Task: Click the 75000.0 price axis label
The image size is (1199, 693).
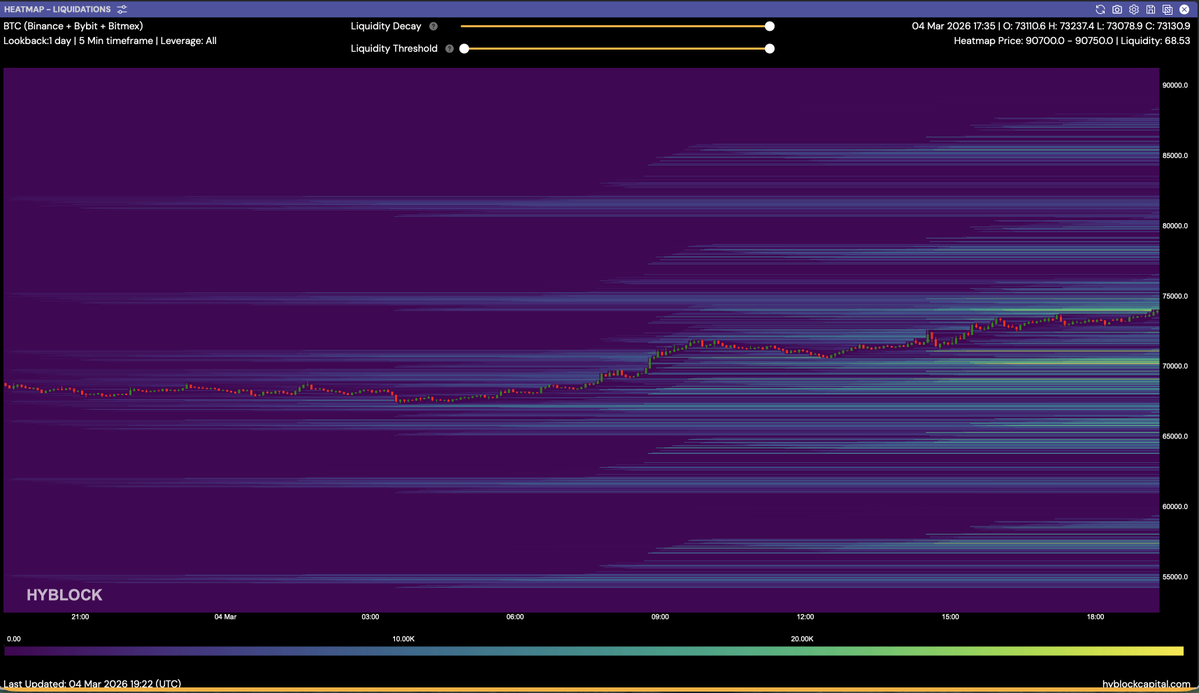Action: (x=1174, y=296)
